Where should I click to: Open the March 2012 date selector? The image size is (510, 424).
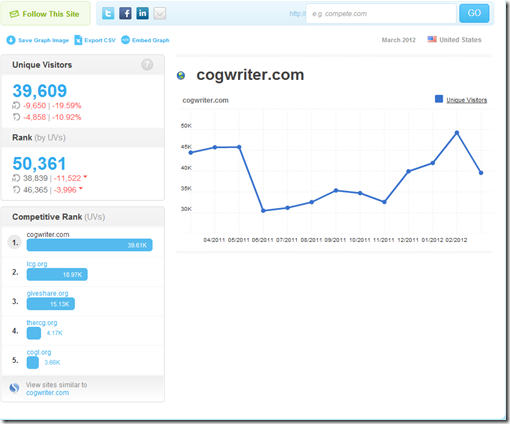pyautogui.click(x=399, y=40)
